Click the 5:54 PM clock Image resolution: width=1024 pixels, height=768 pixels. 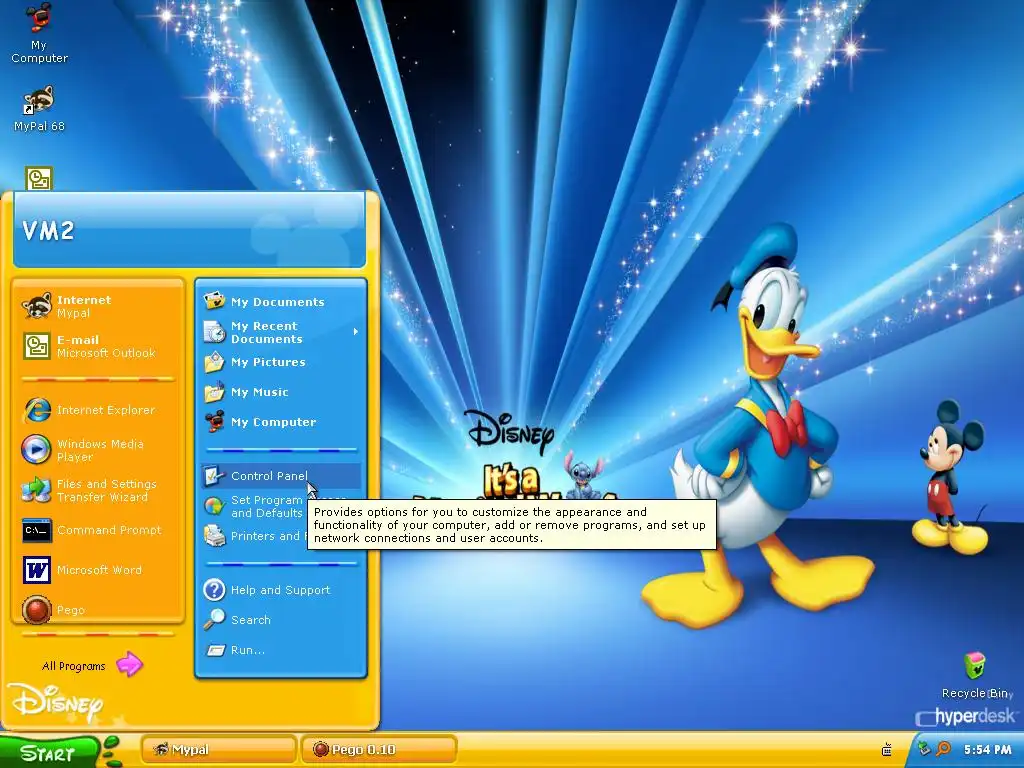[x=987, y=750]
